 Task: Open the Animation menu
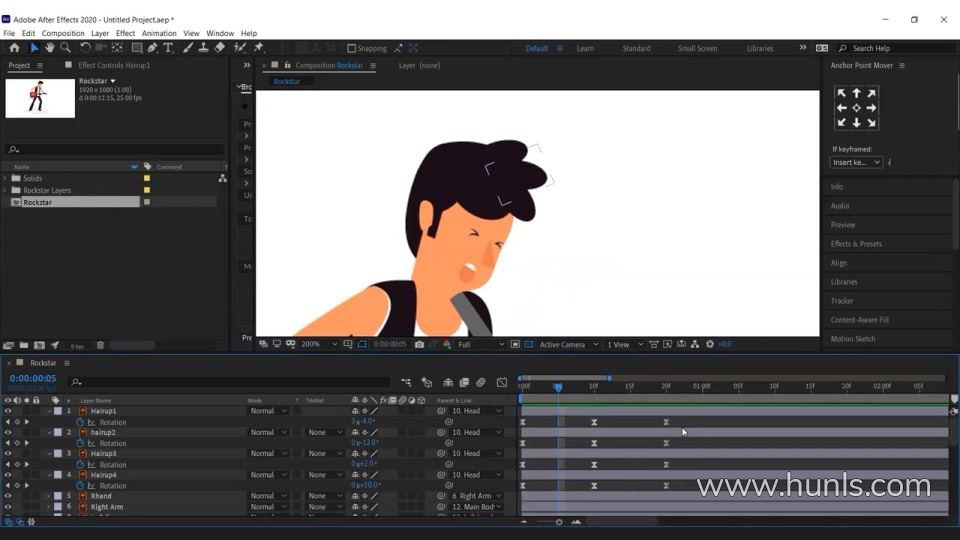(x=159, y=33)
